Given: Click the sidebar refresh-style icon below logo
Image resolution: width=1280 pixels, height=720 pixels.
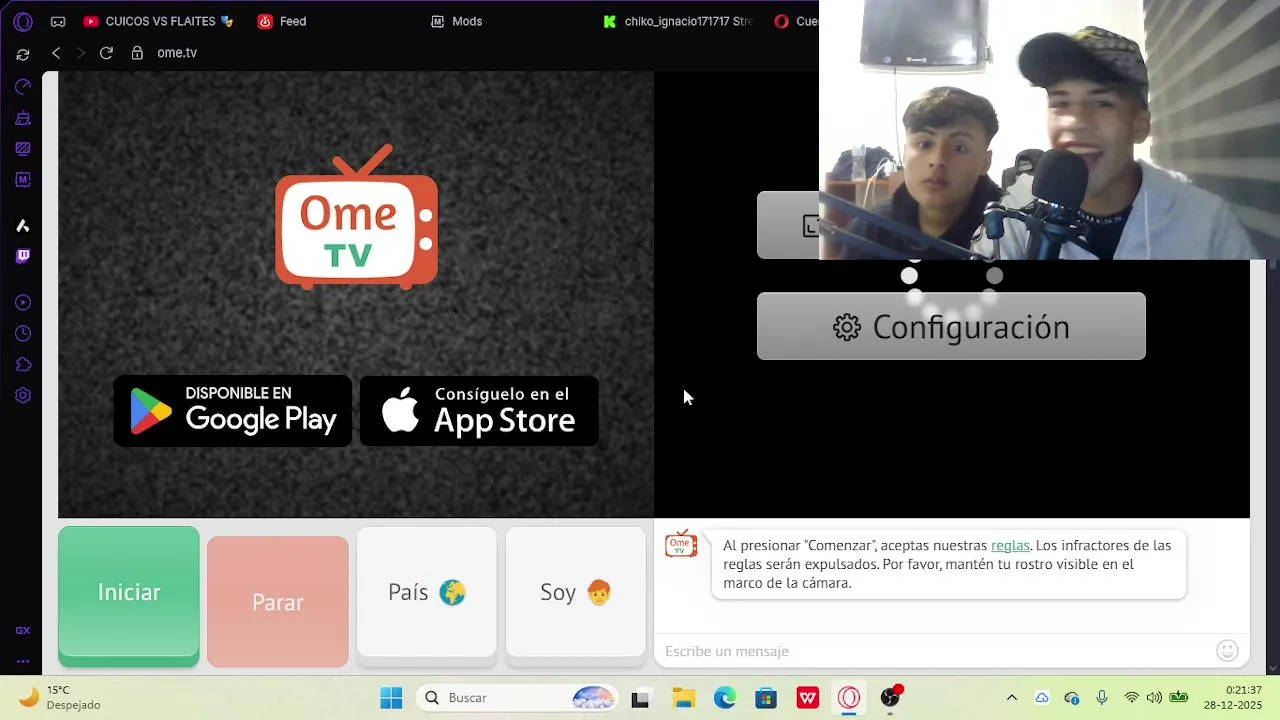Looking at the screenshot, I should 23,54.
